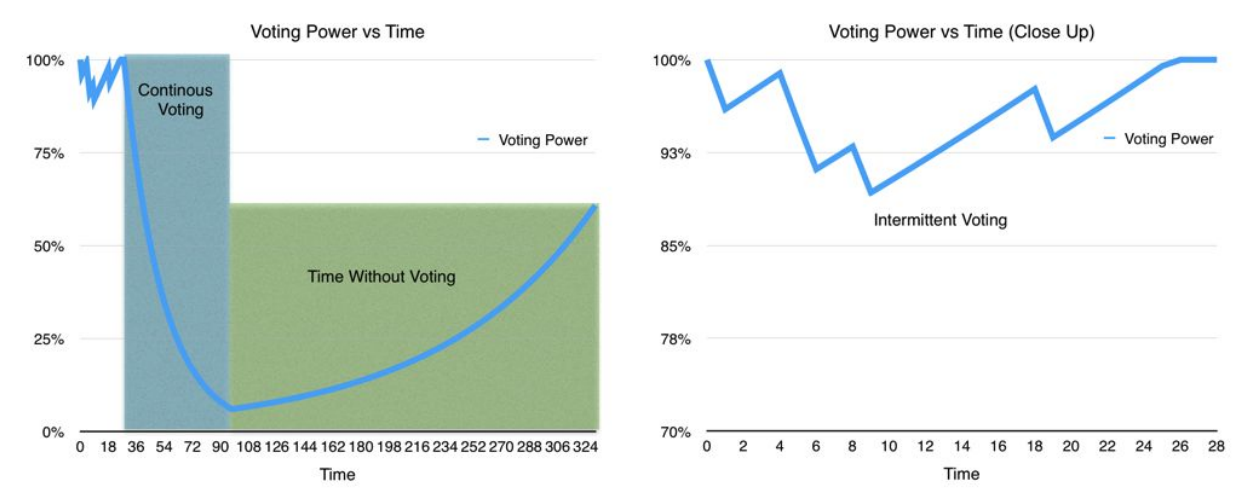Select the "Voting Power" legend label in left chart
Viewport: 1250px width, 492px height.
coord(543,141)
